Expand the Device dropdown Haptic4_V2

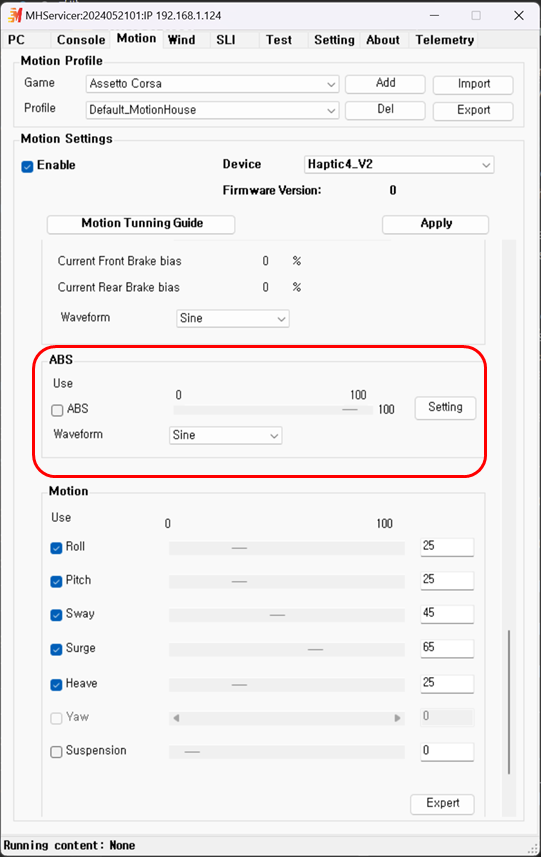(399, 165)
